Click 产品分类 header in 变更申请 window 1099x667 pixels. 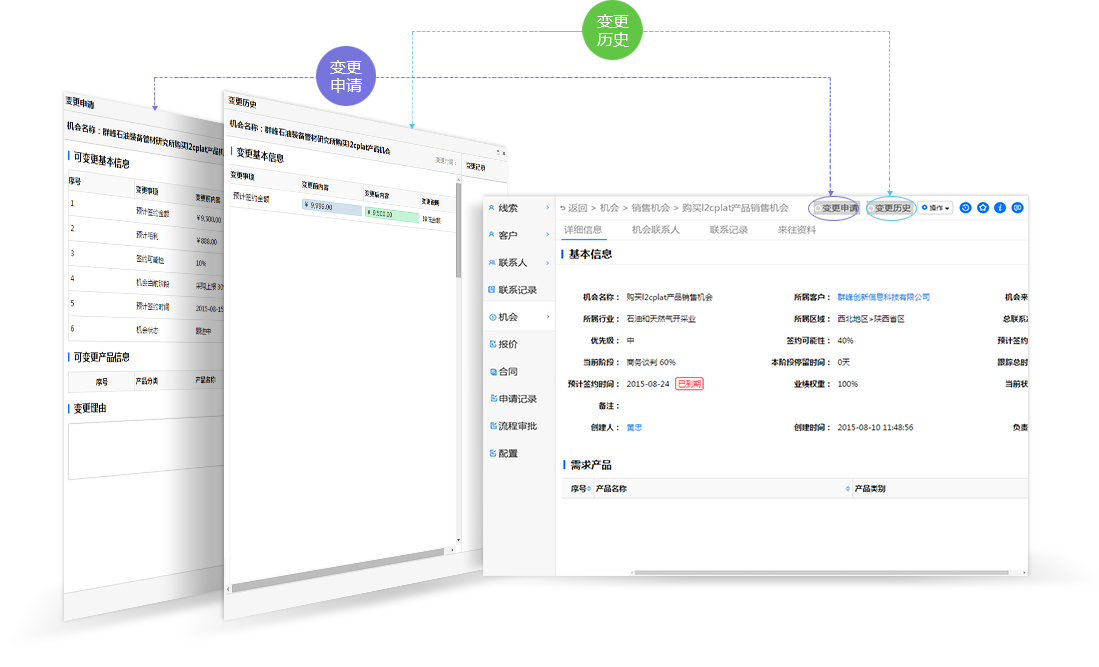(146, 381)
